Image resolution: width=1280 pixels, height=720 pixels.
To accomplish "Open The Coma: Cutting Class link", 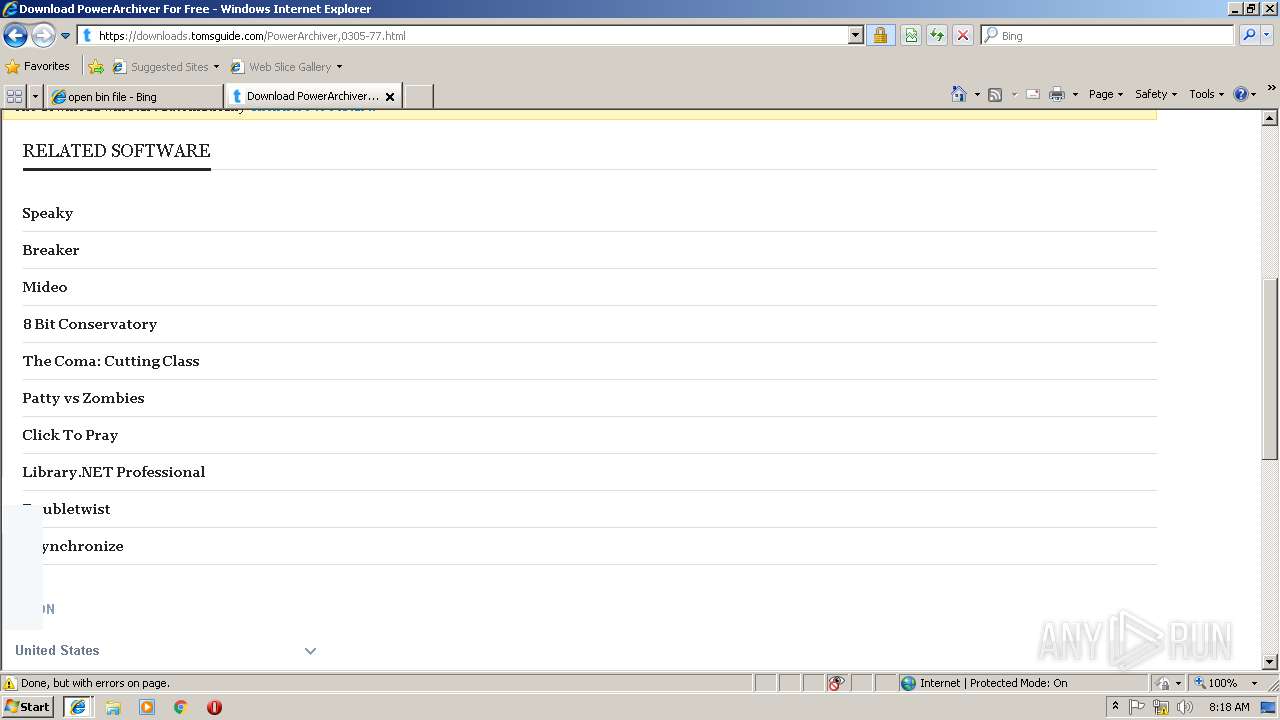I will click(111, 361).
